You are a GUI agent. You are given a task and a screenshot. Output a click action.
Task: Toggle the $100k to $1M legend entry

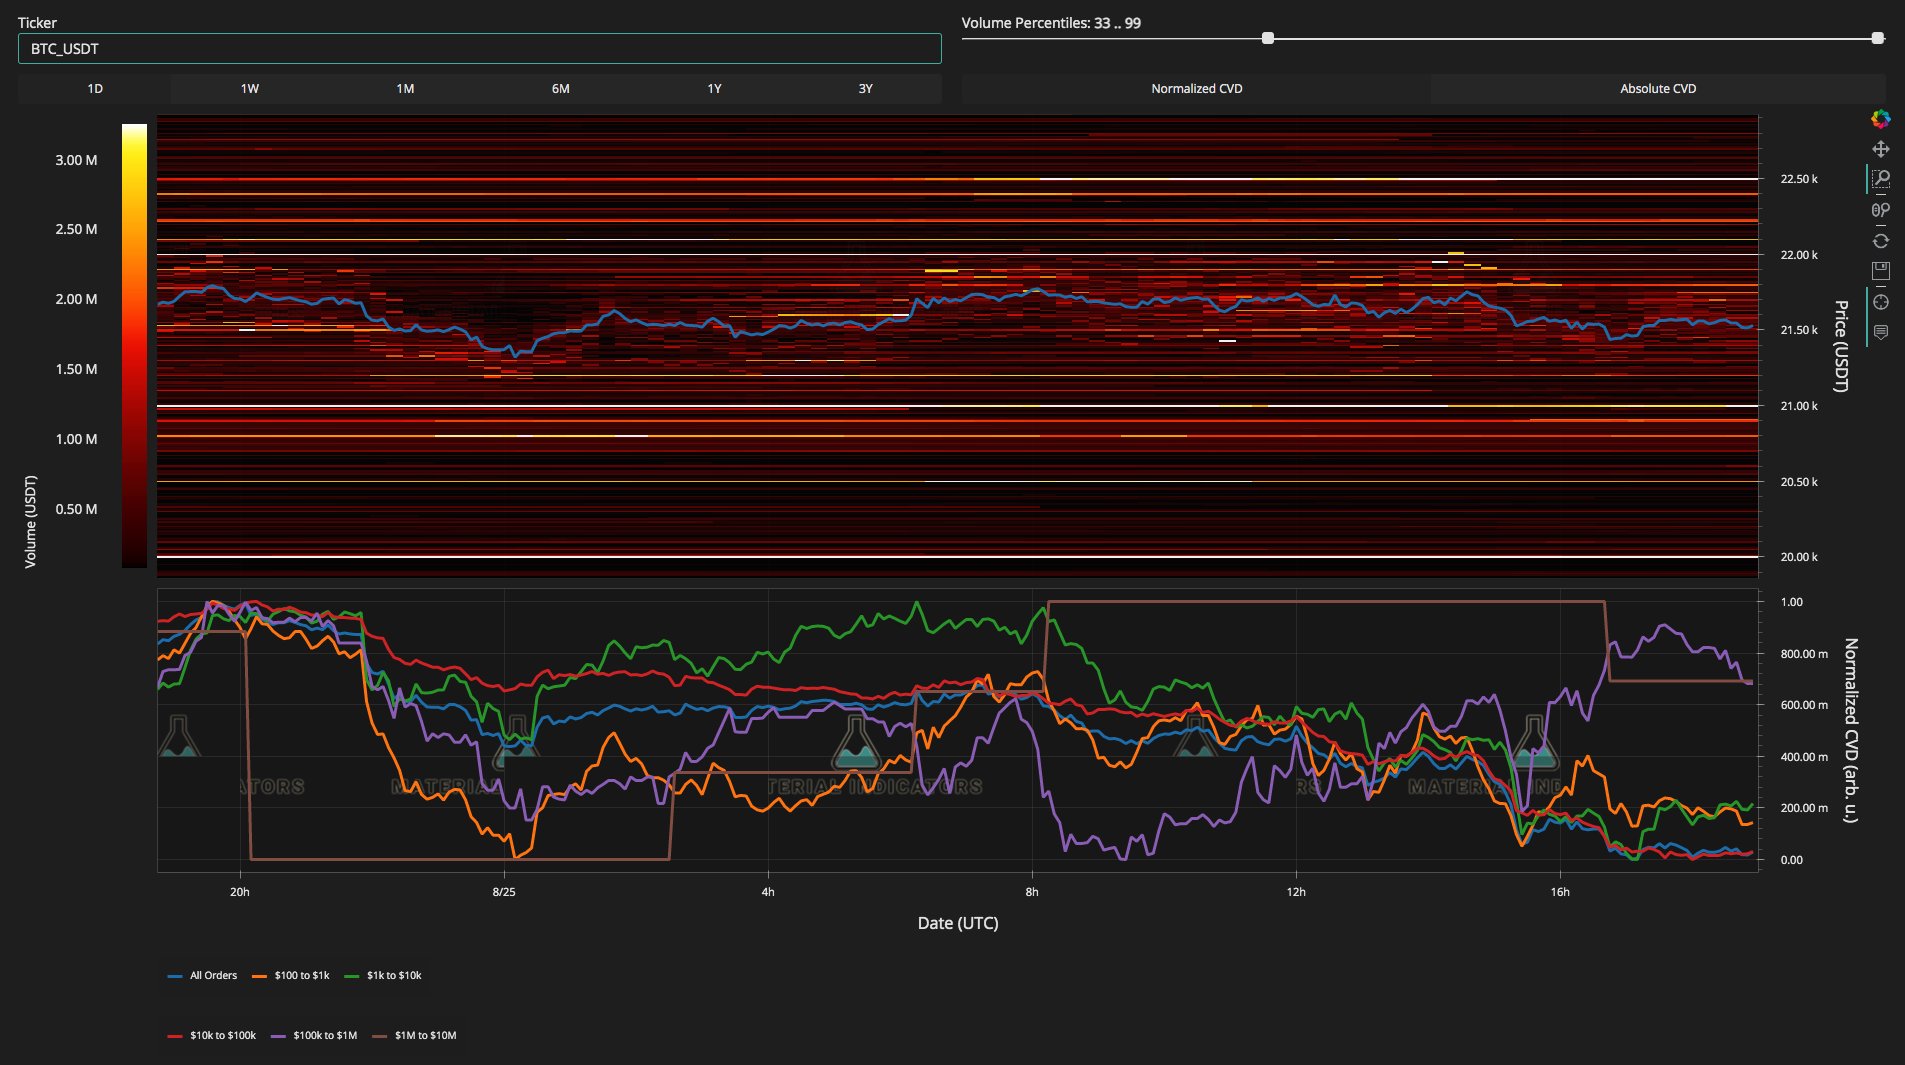tap(324, 1035)
